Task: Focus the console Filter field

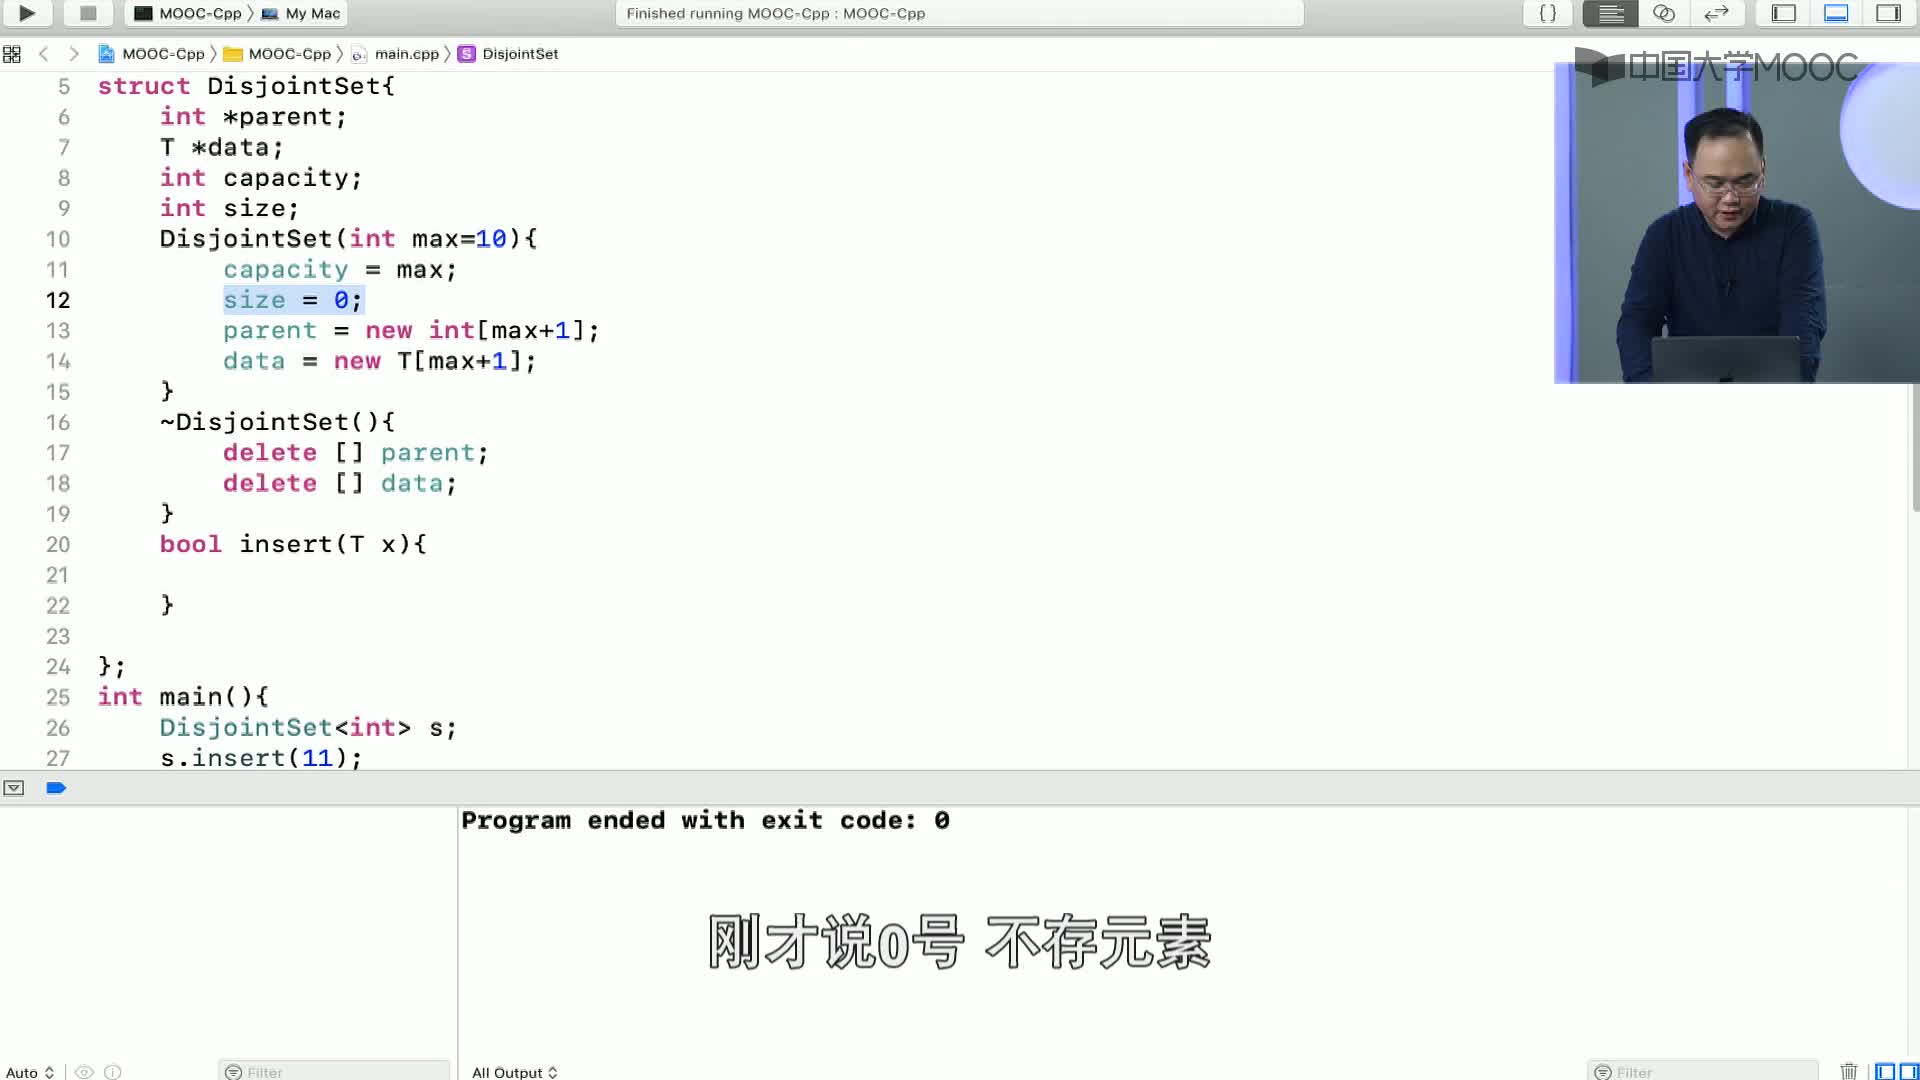Action: click(1703, 1072)
